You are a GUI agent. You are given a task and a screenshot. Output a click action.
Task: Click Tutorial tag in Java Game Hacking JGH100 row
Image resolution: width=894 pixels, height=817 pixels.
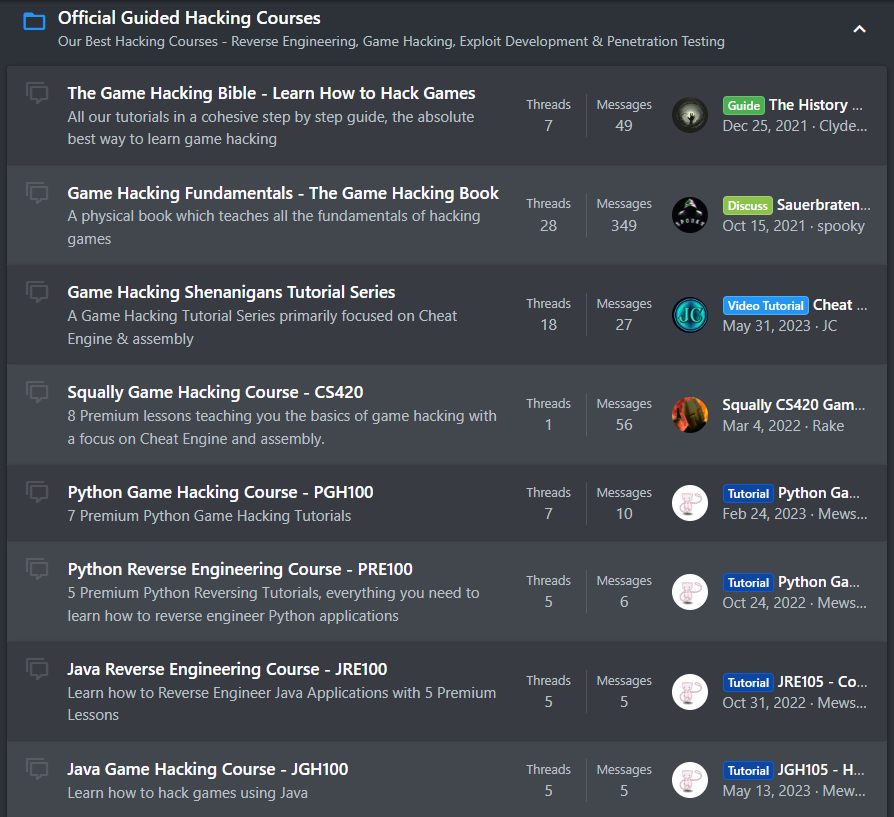tap(748, 771)
